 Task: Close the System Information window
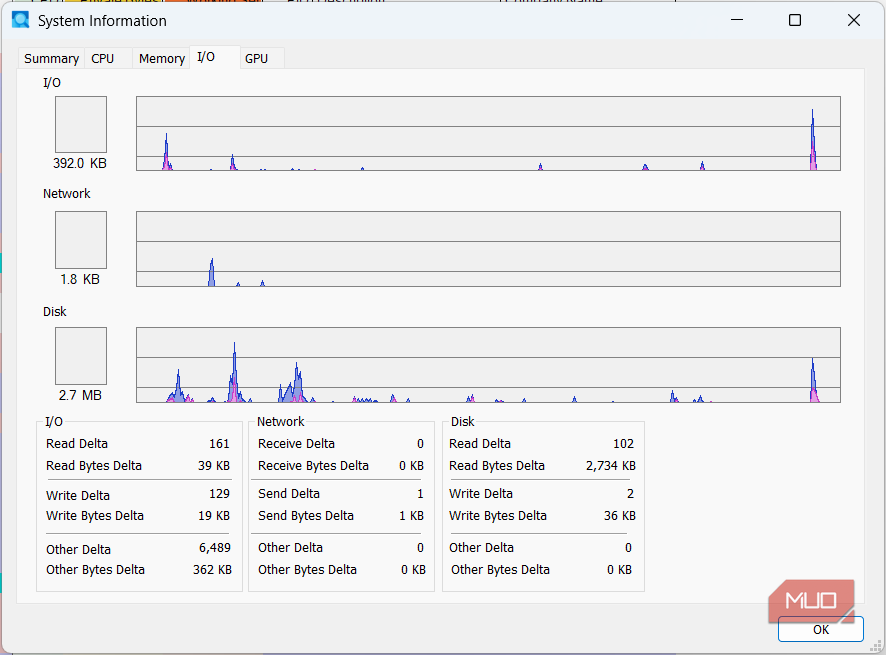[854, 20]
